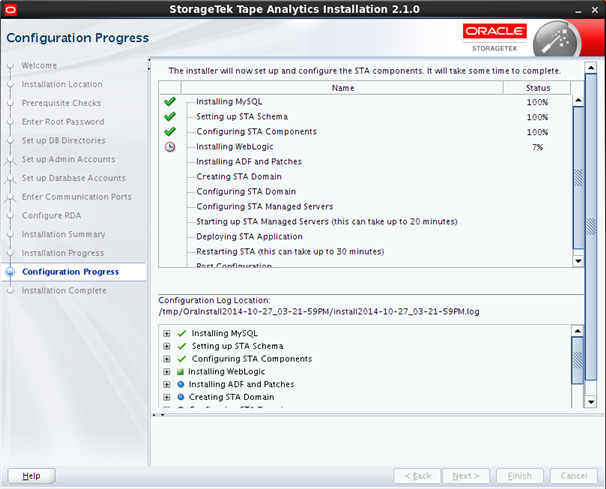The image size is (606, 489).
Task: Expand Installing WebLogic log node
Action: pos(167,372)
